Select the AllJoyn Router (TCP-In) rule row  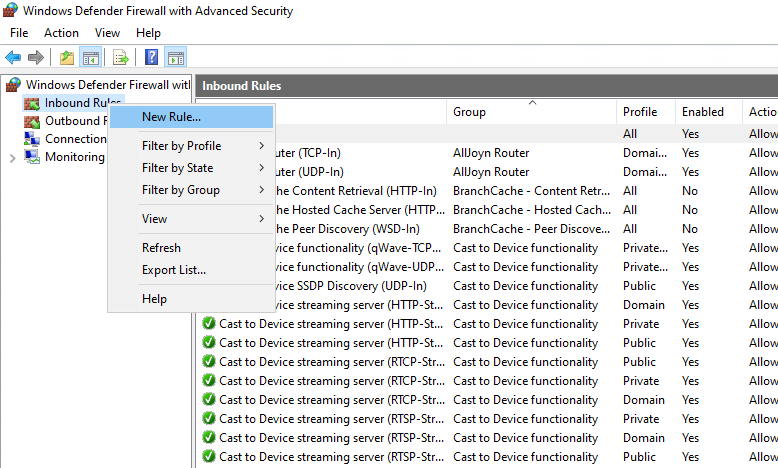pos(486,153)
